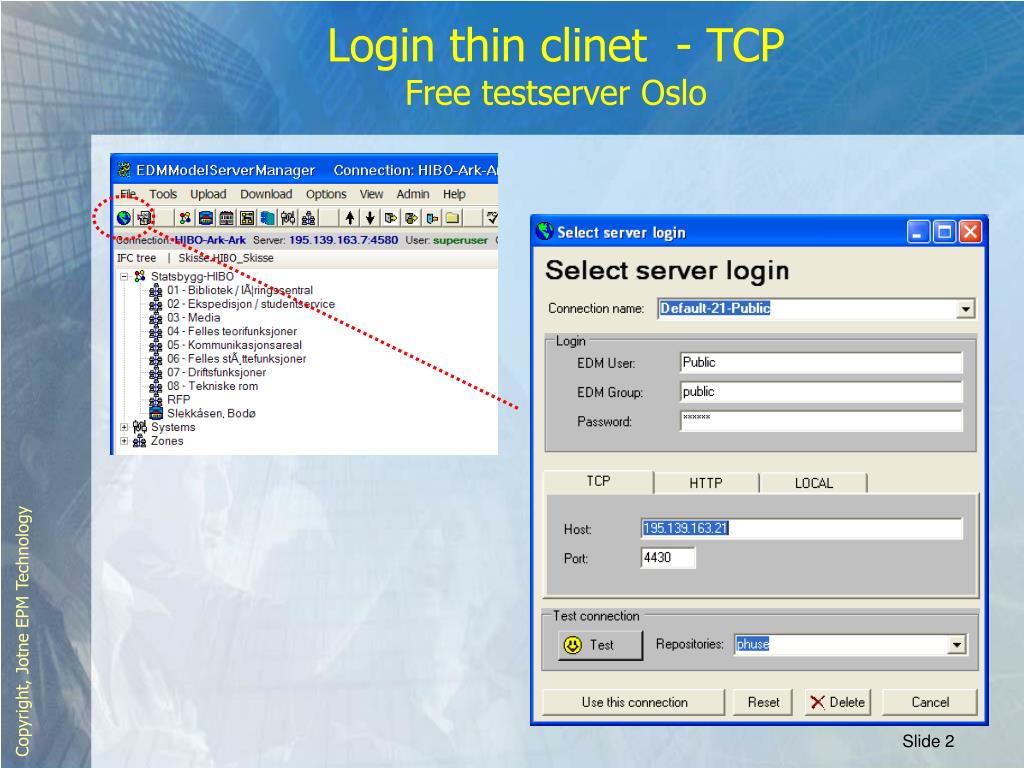Click the down arrow toolbar icon
Viewport: 1024px width, 768px height.
point(370,217)
